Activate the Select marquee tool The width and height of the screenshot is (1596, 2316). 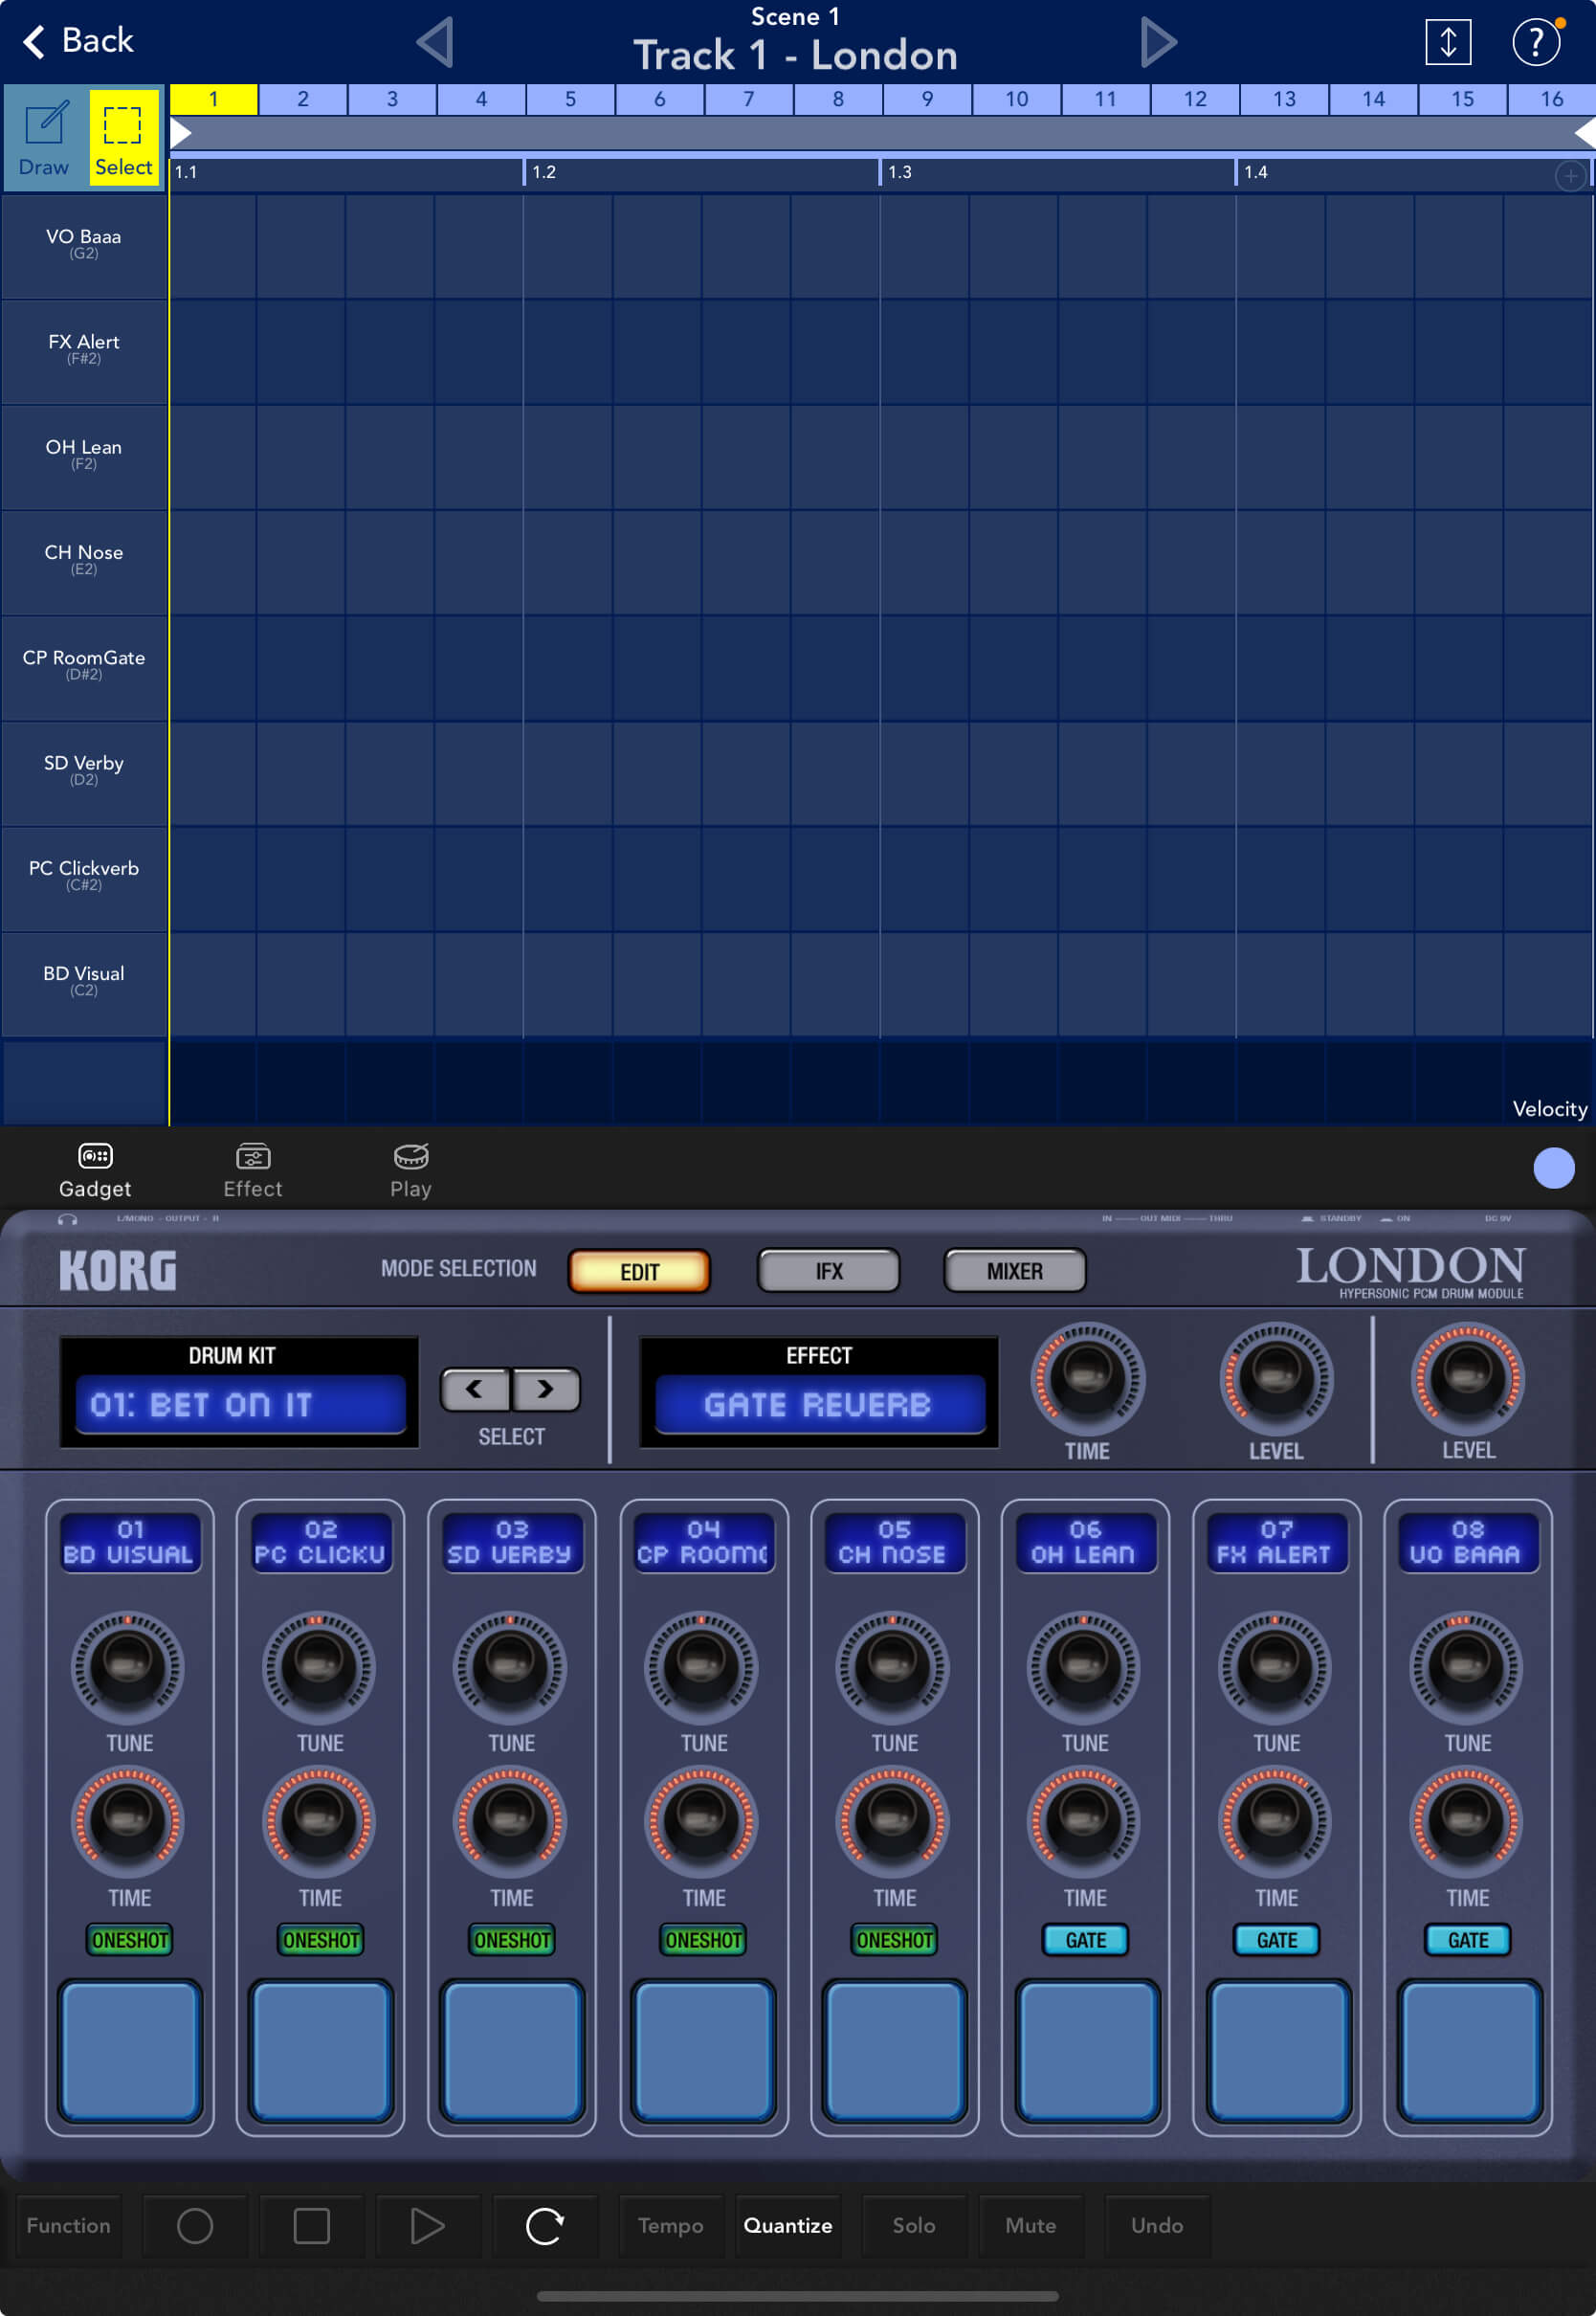124,137
